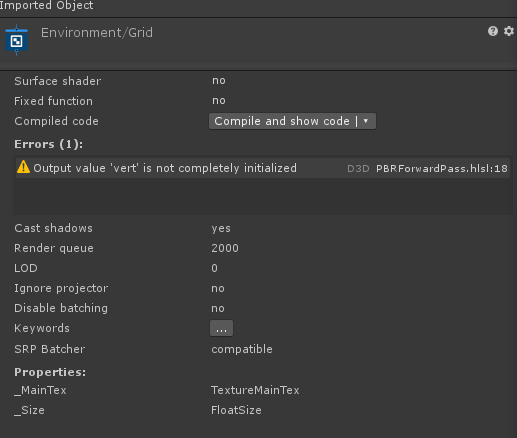
Task: Click the PBRForwardPass.hlsl:18 file reference
Action: (442, 168)
